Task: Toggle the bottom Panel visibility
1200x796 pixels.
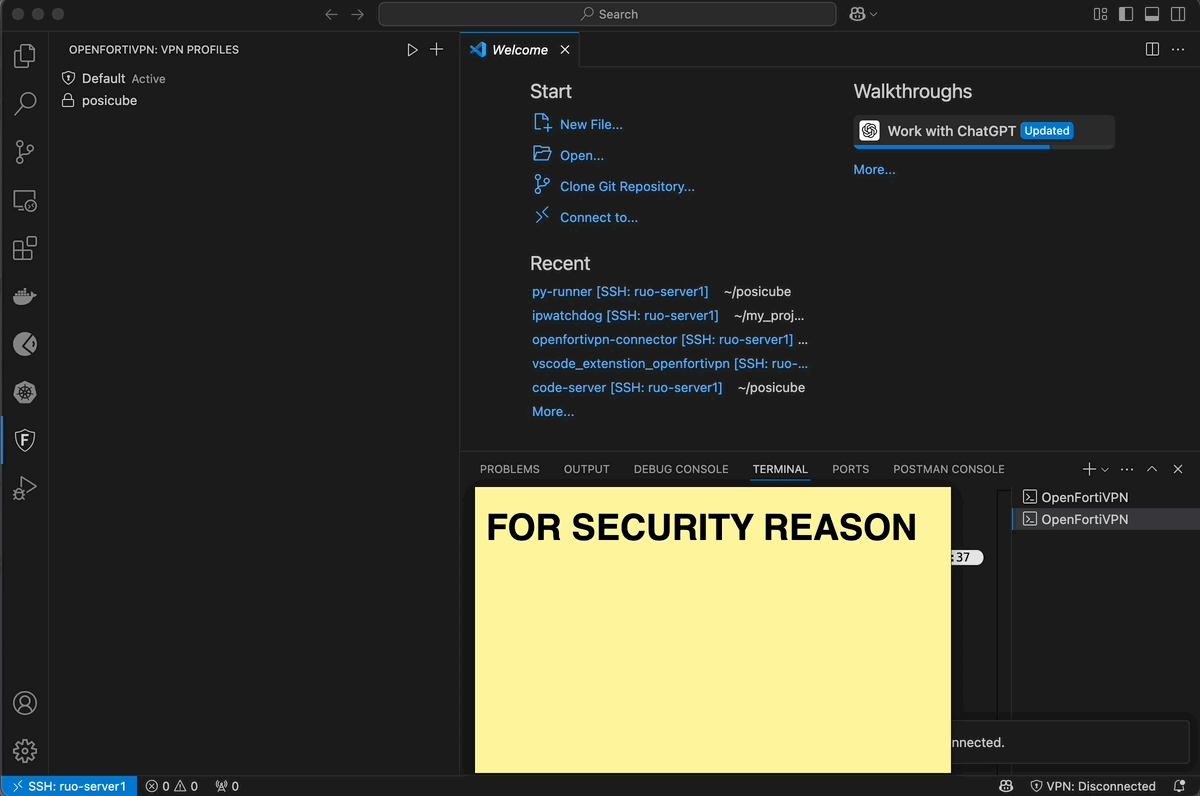Action: click(1152, 14)
